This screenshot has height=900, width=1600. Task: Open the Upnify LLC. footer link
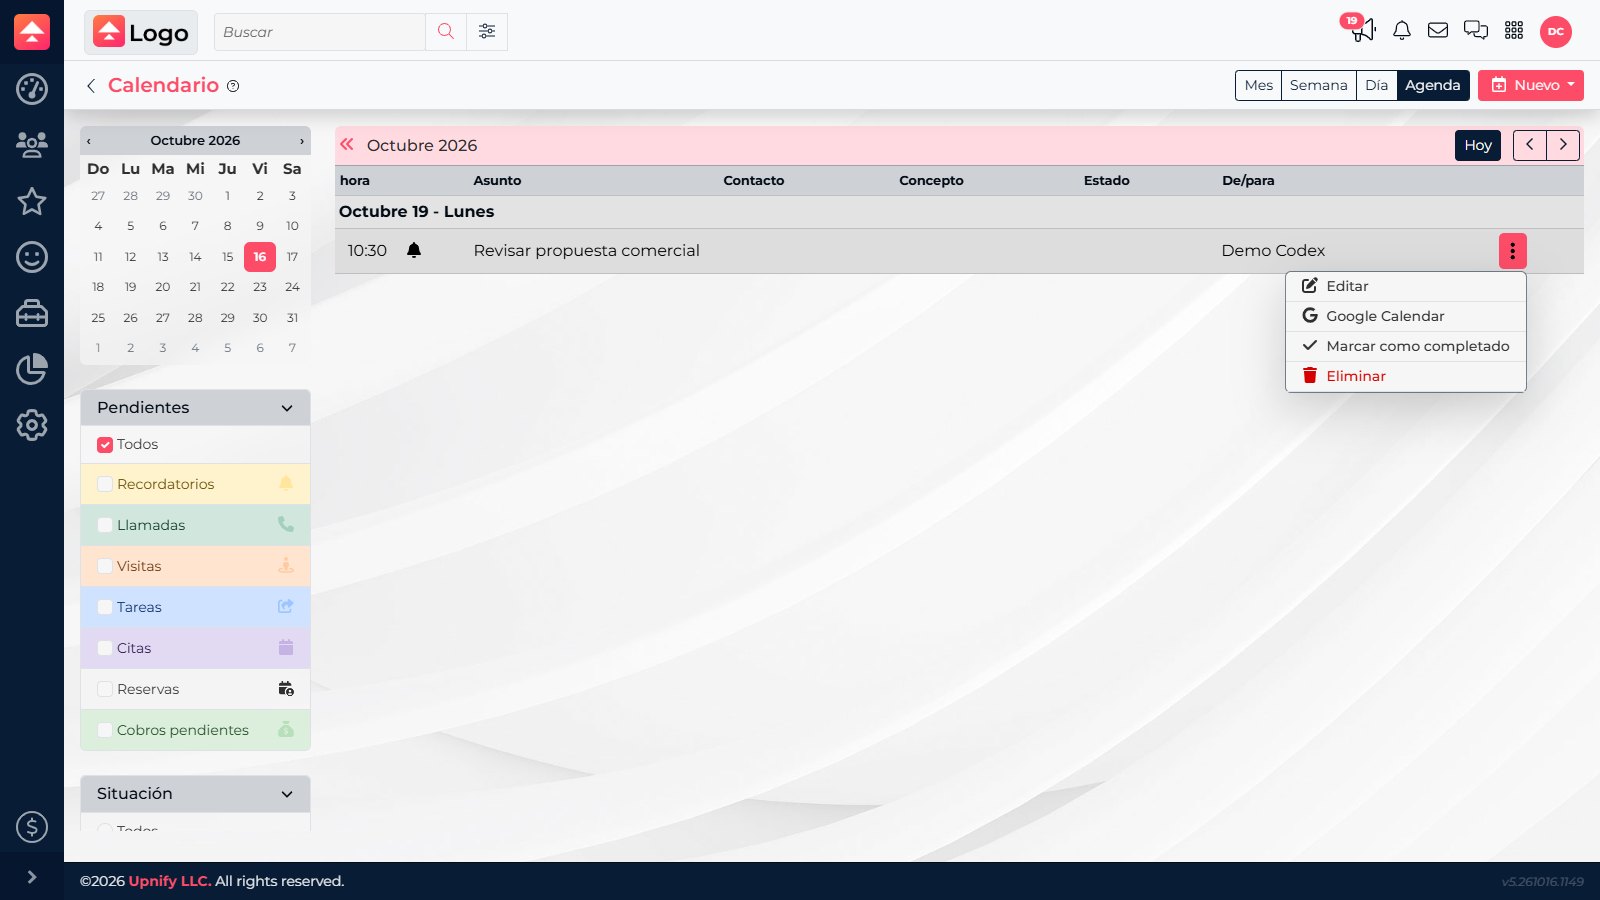coord(170,881)
